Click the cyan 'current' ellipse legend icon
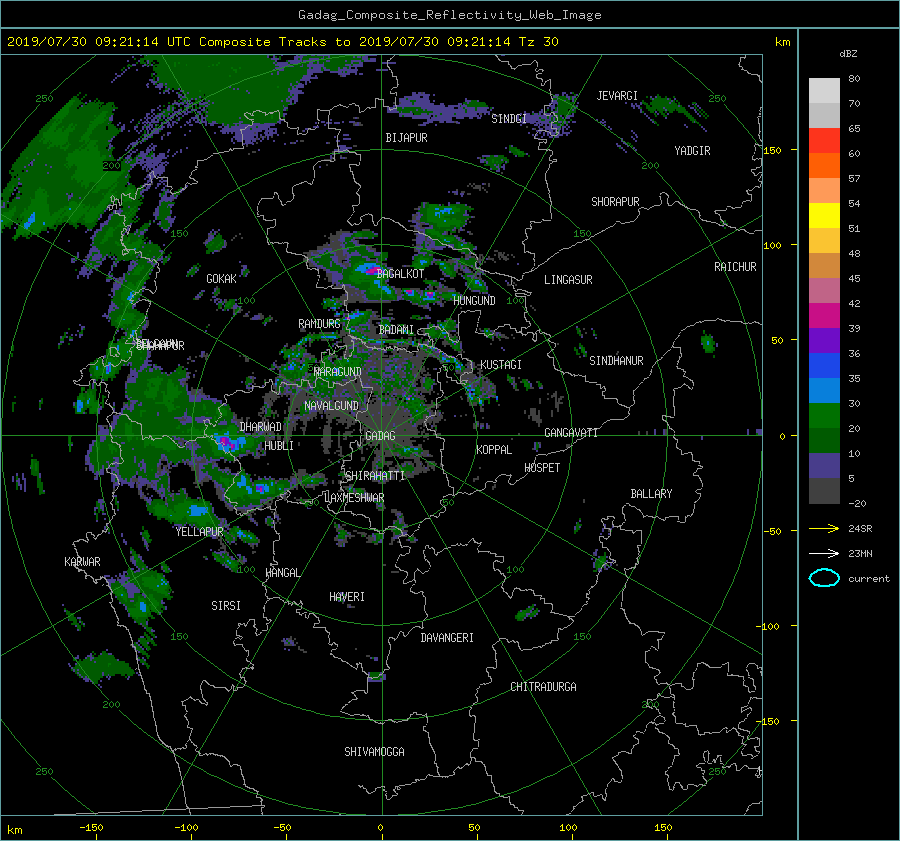 pyautogui.click(x=824, y=578)
